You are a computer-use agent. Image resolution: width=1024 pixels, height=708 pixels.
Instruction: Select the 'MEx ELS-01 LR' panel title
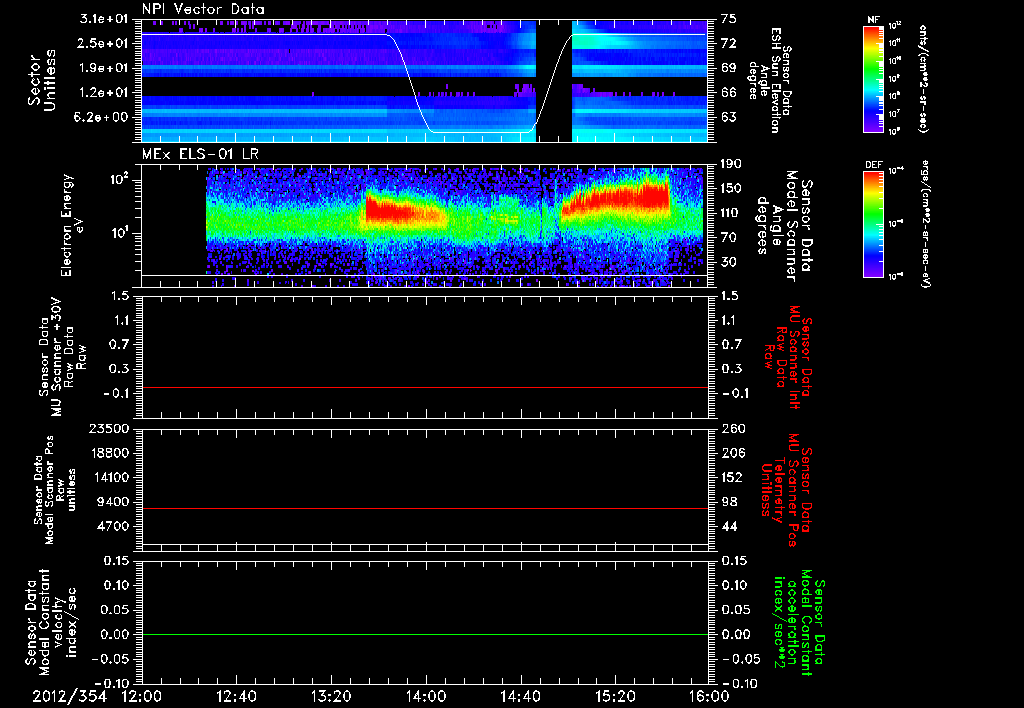point(200,154)
